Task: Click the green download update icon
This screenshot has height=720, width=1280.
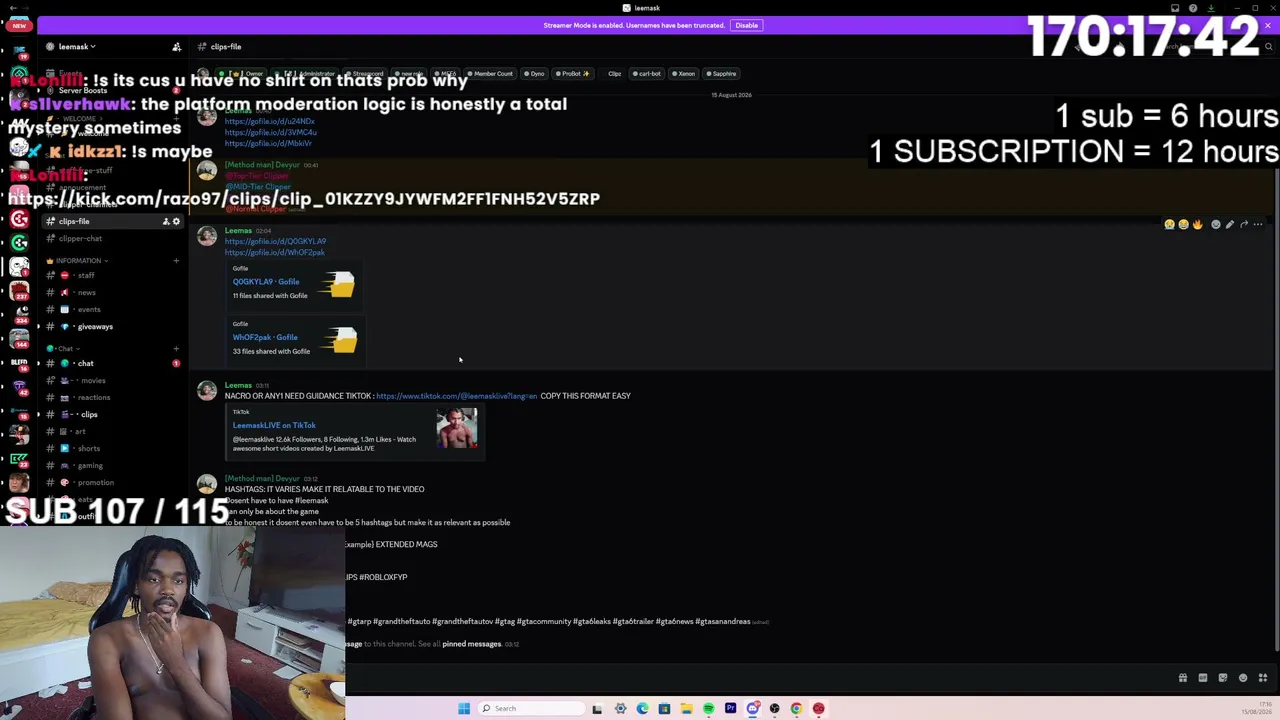Action: (1211, 8)
